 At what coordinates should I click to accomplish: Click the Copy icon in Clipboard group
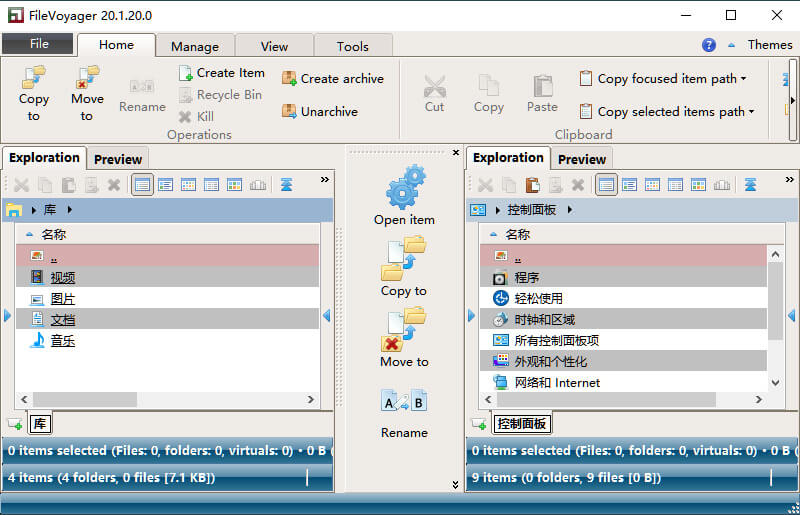pos(488,85)
